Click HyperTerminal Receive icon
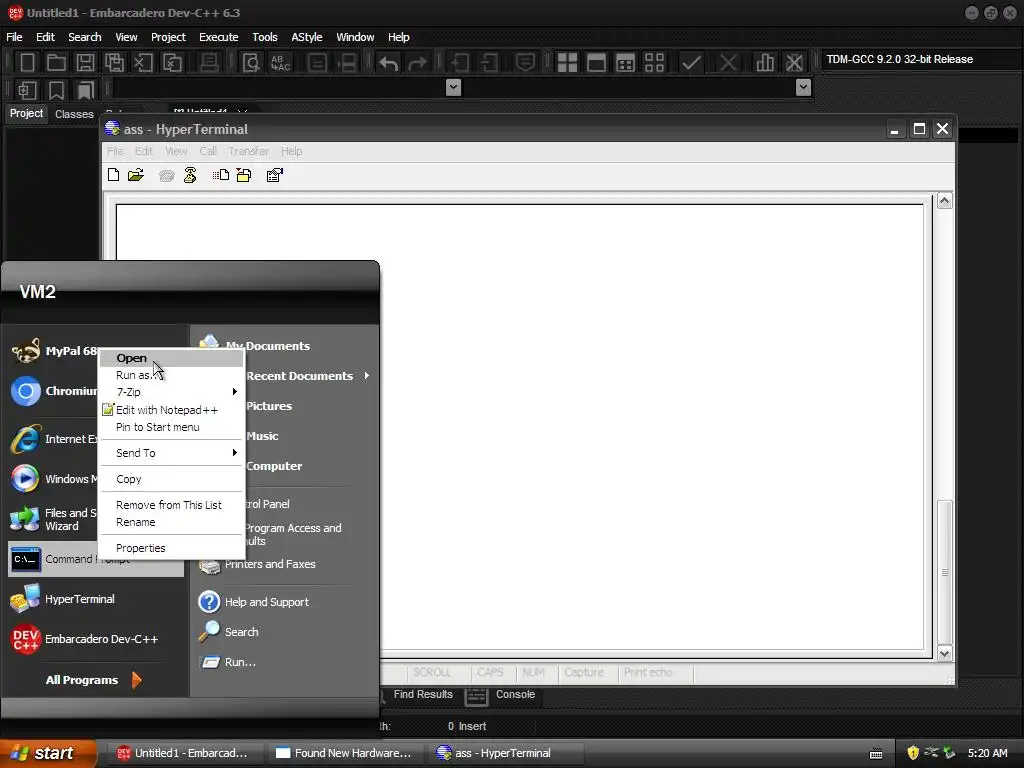The width and height of the screenshot is (1024, 768). [244, 175]
